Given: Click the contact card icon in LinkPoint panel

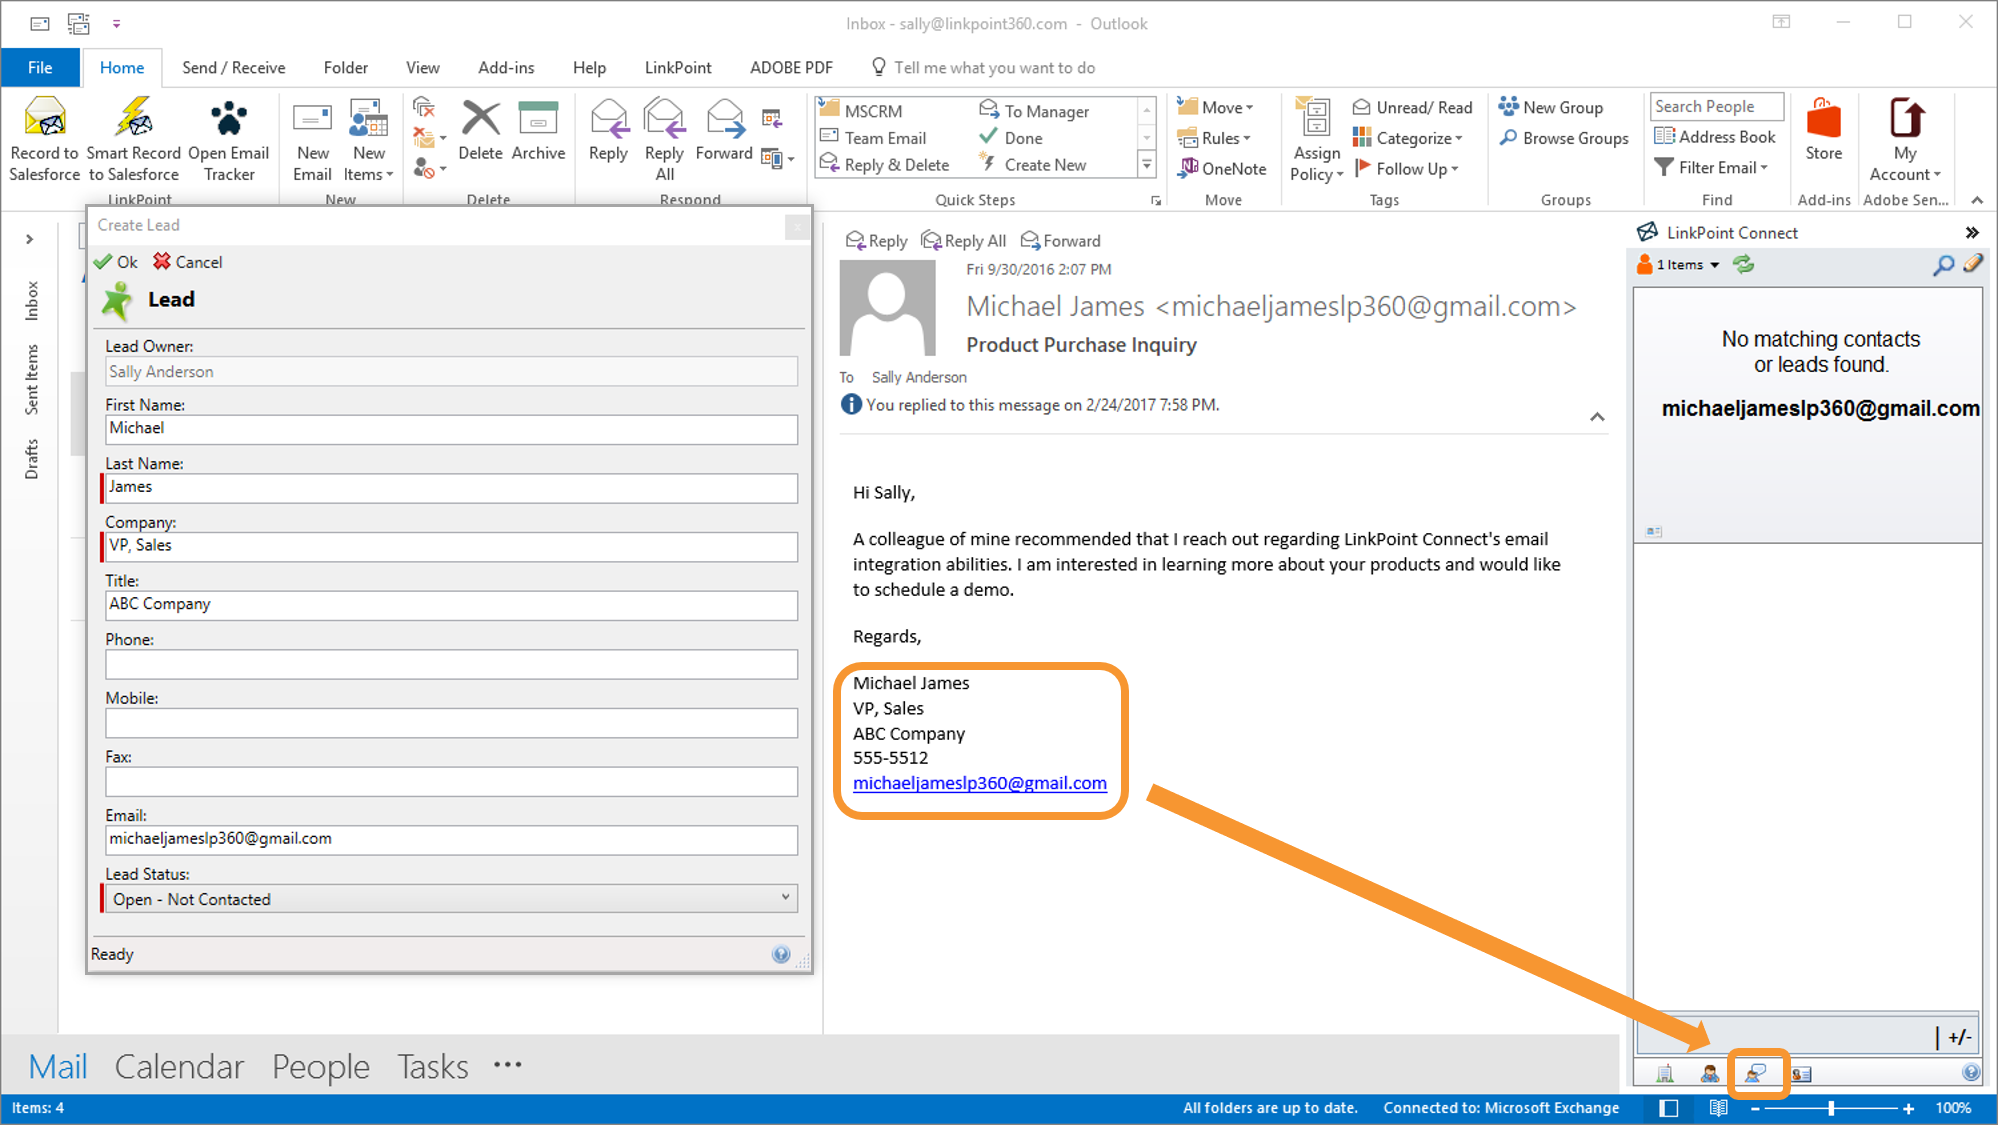Looking at the screenshot, I should pos(1802,1074).
